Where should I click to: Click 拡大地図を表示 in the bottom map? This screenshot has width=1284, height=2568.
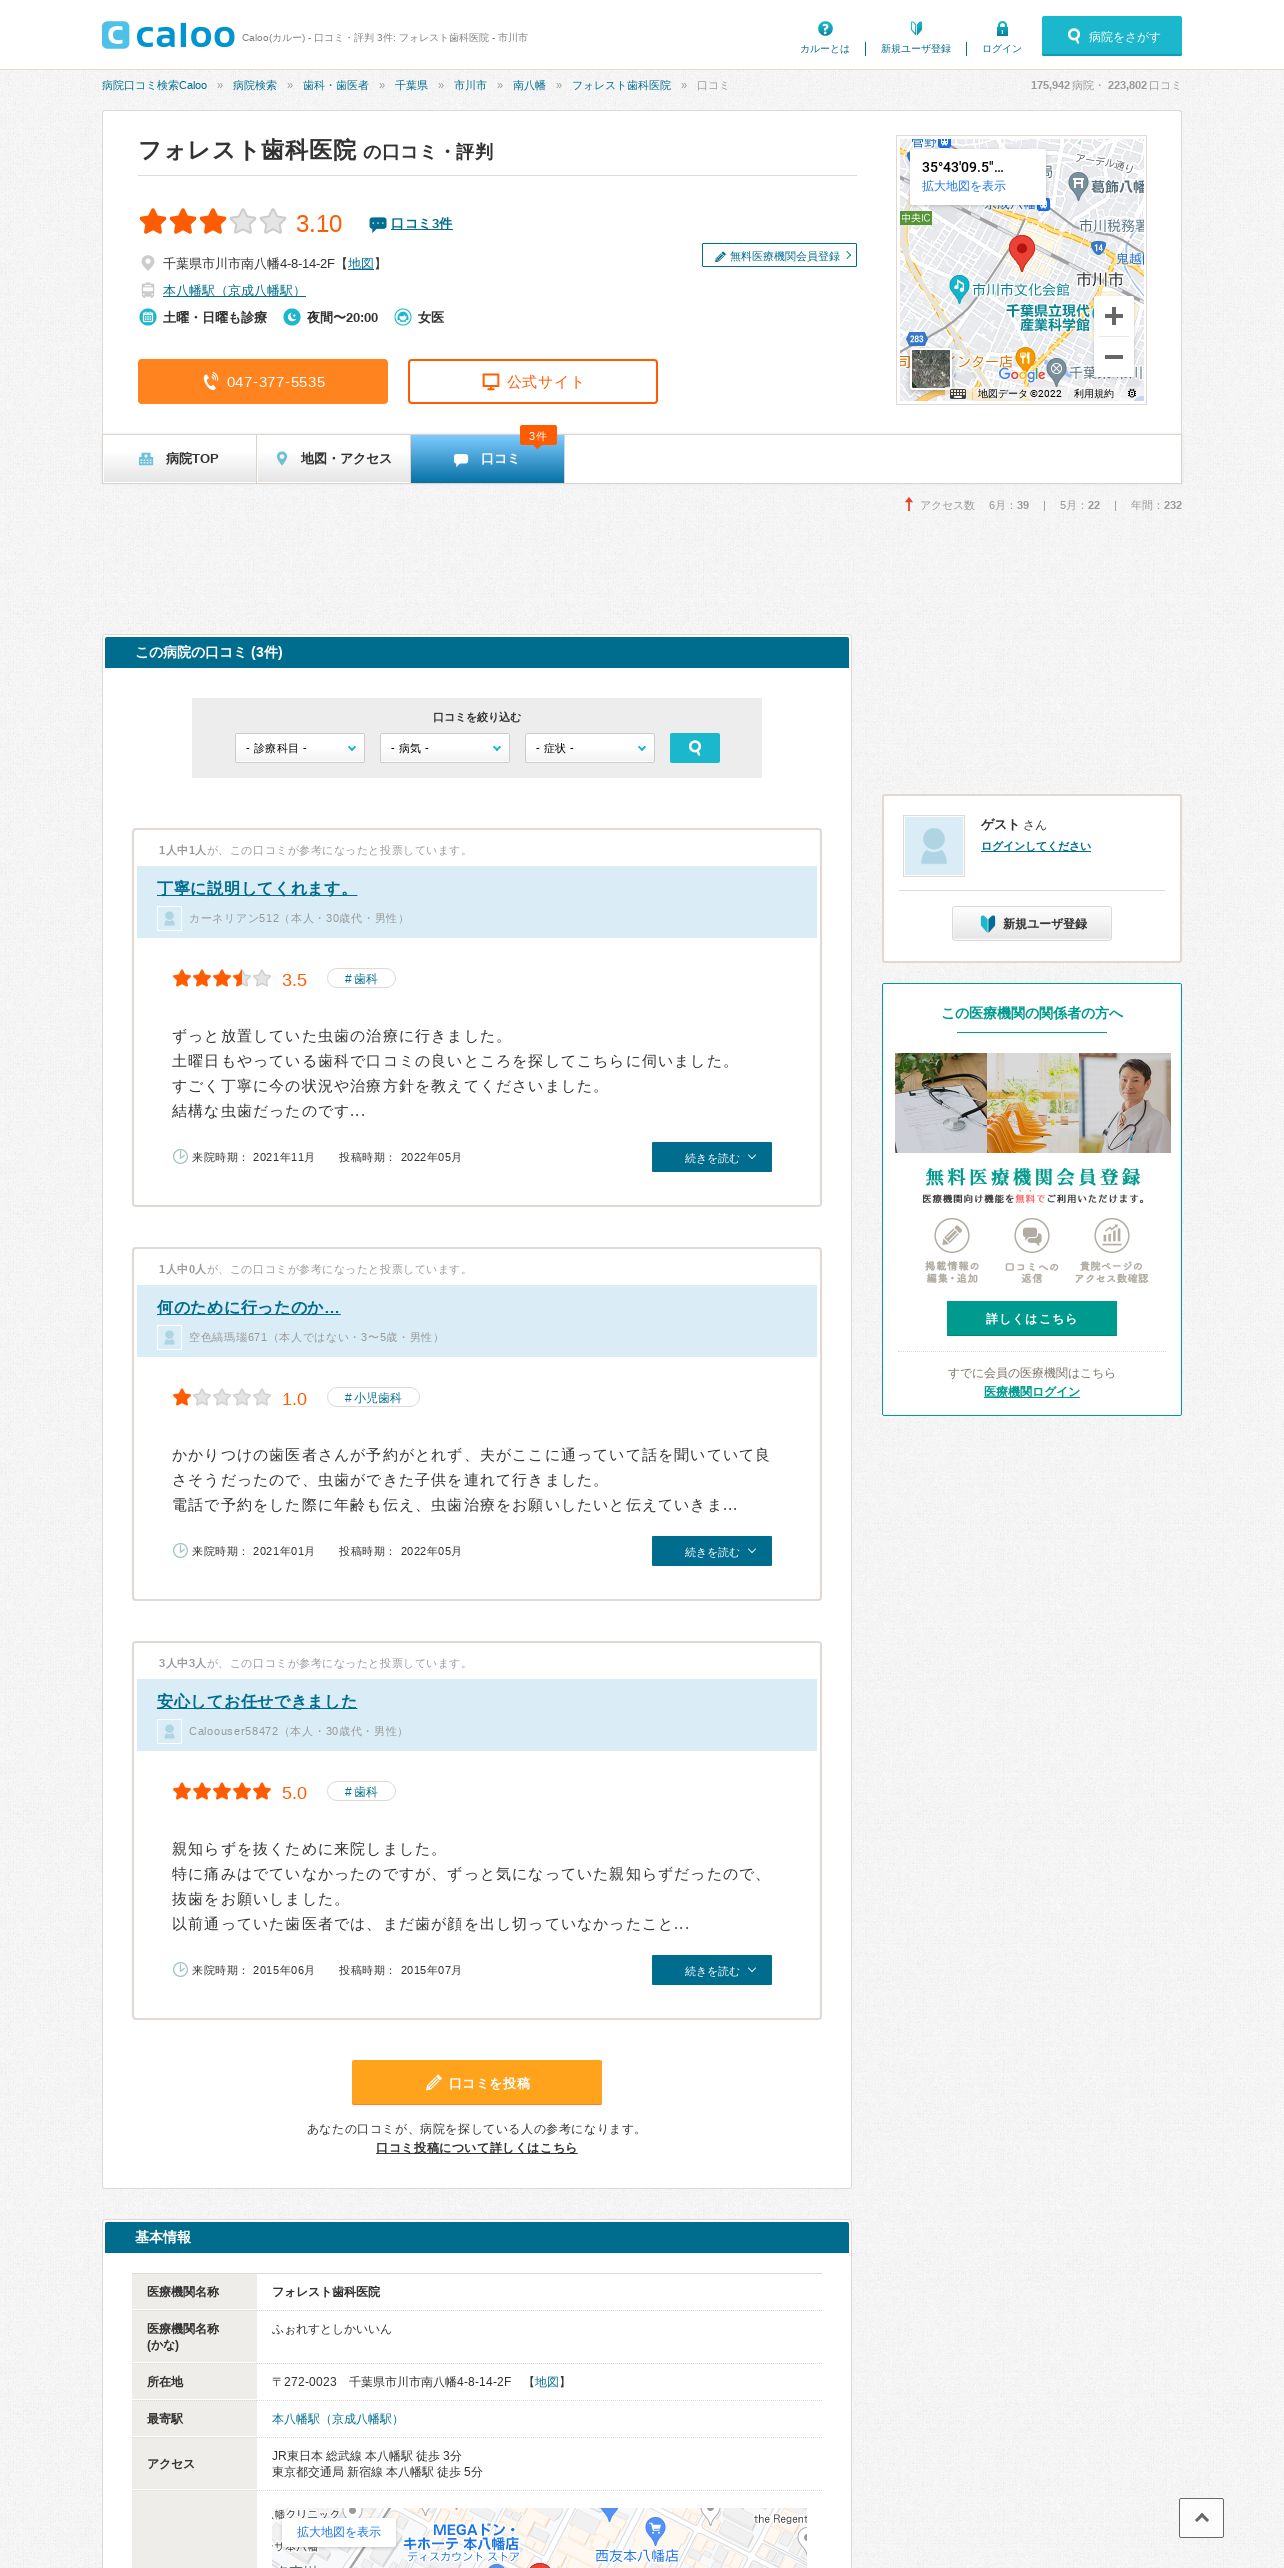pyautogui.click(x=339, y=2532)
